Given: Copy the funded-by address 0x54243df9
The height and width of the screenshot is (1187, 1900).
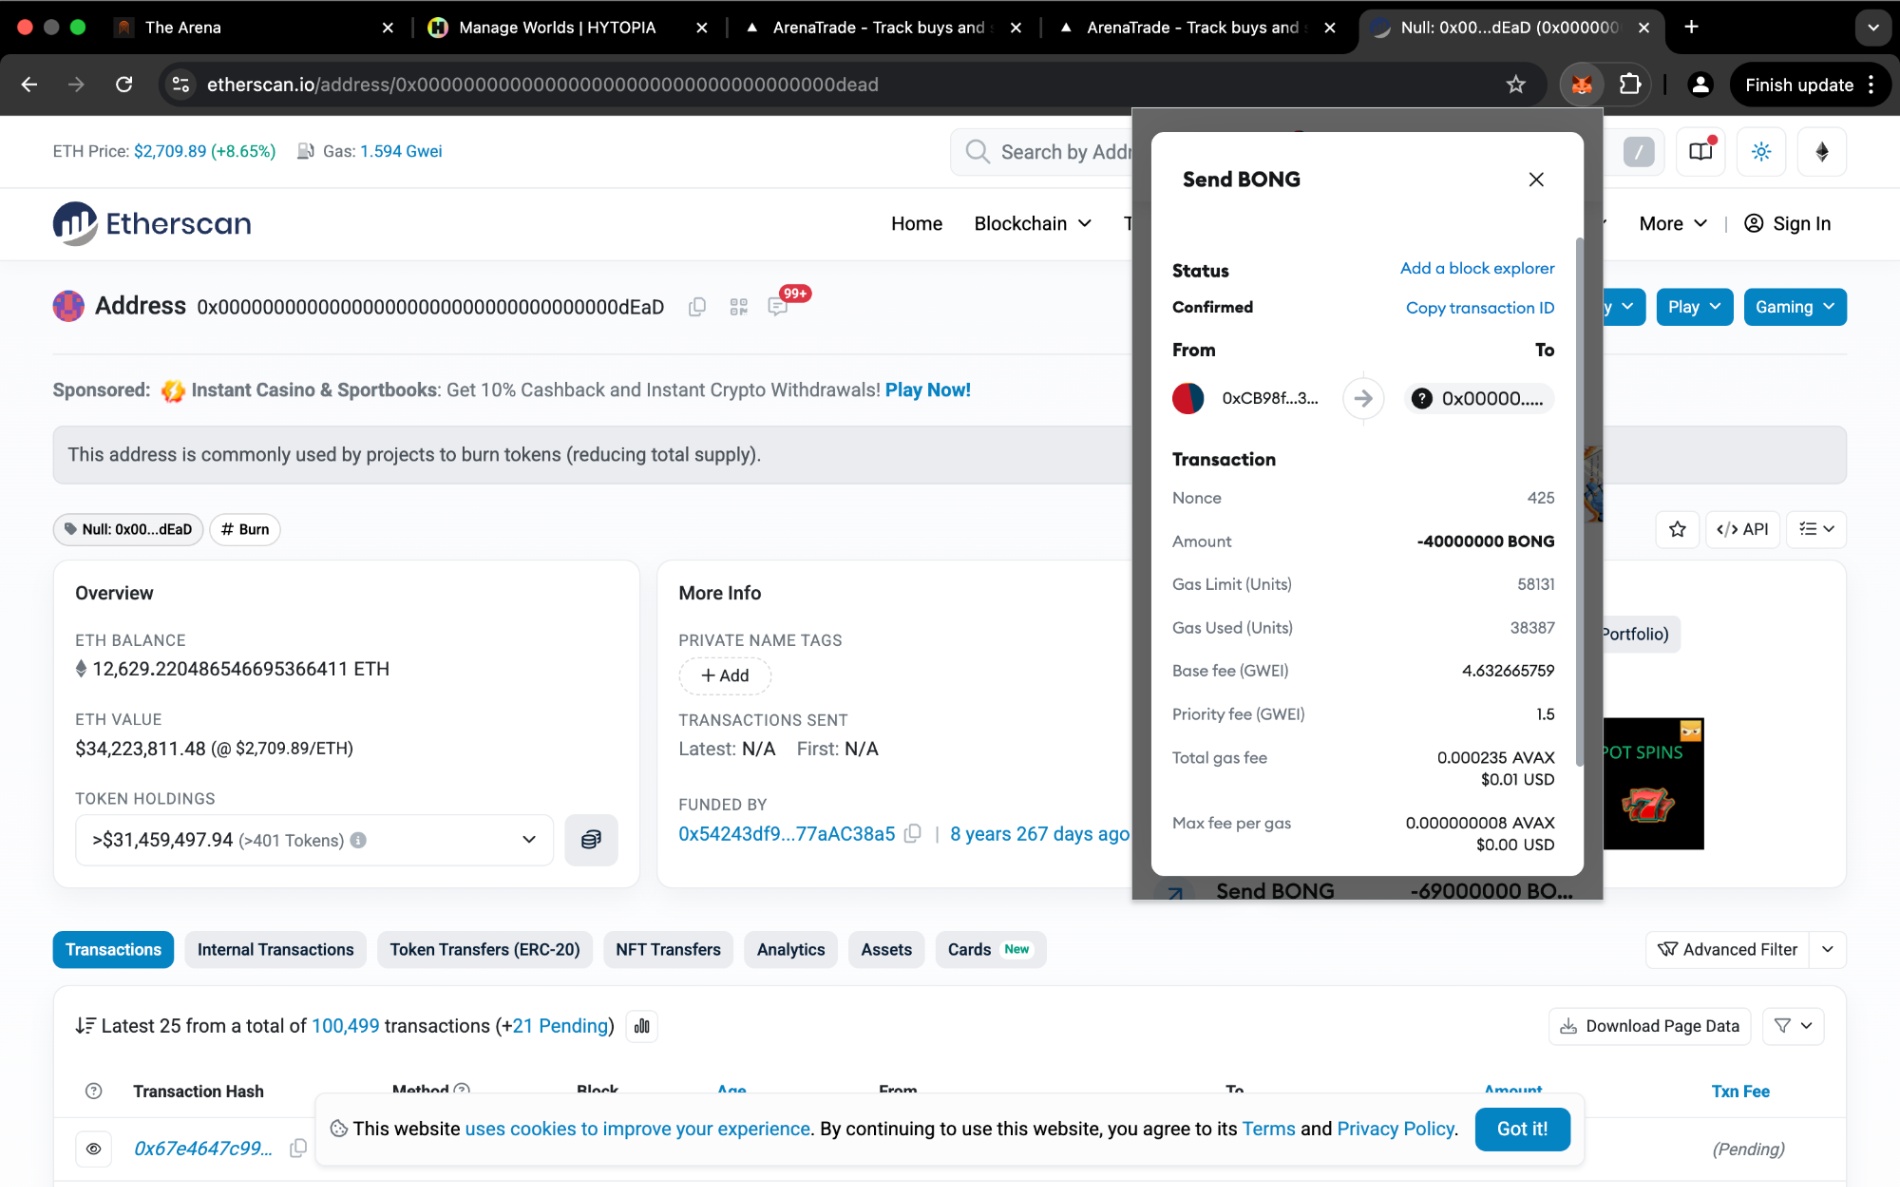Looking at the screenshot, I should [x=912, y=834].
